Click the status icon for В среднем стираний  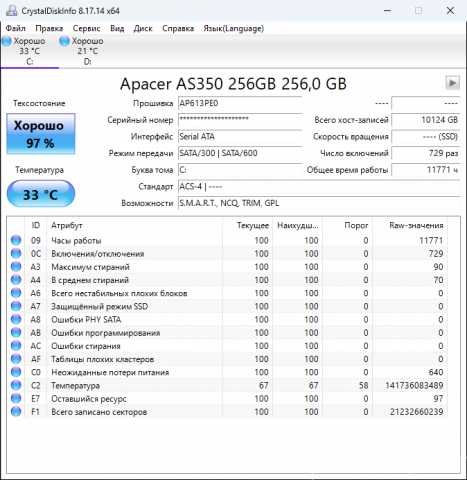tap(16, 280)
